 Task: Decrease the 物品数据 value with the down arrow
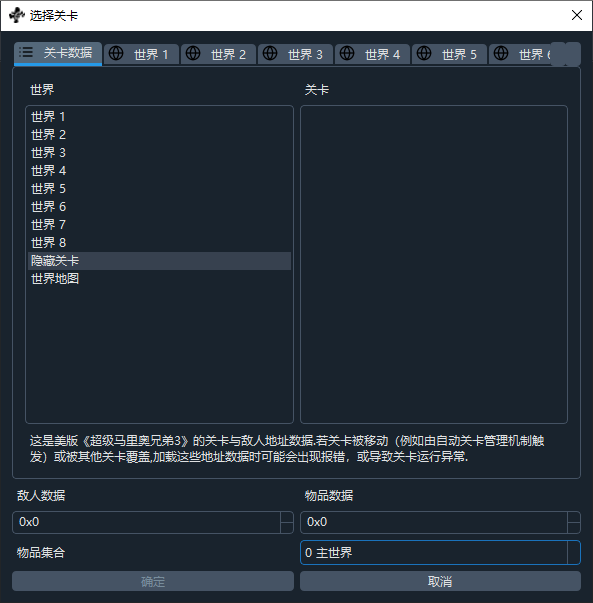pyautogui.click(x=574, y=528)
